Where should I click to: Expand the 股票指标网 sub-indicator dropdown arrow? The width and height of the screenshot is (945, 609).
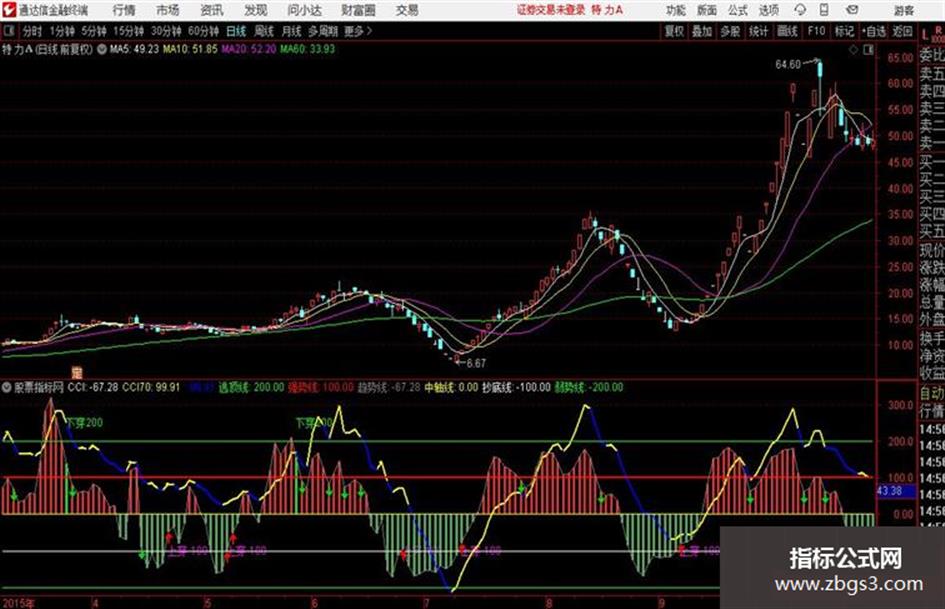pos(7,387)
